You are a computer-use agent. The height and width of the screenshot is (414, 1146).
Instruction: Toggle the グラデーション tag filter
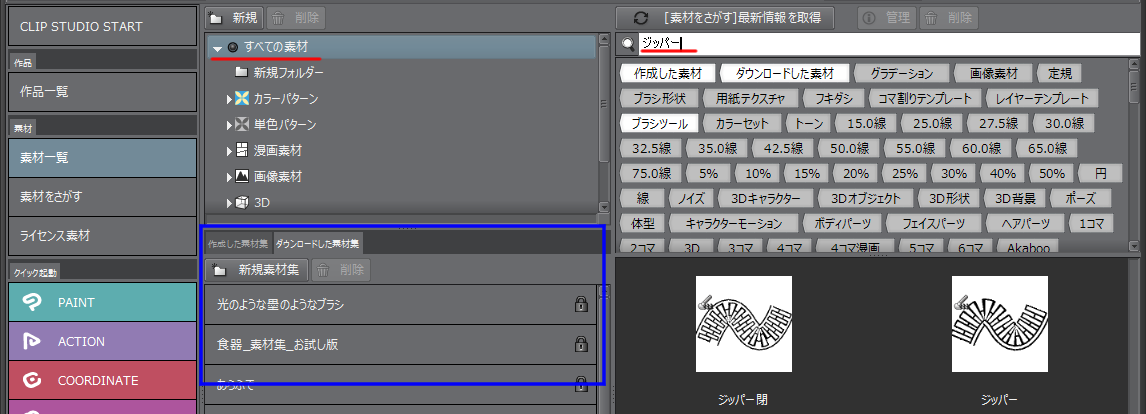coord(902,74)
